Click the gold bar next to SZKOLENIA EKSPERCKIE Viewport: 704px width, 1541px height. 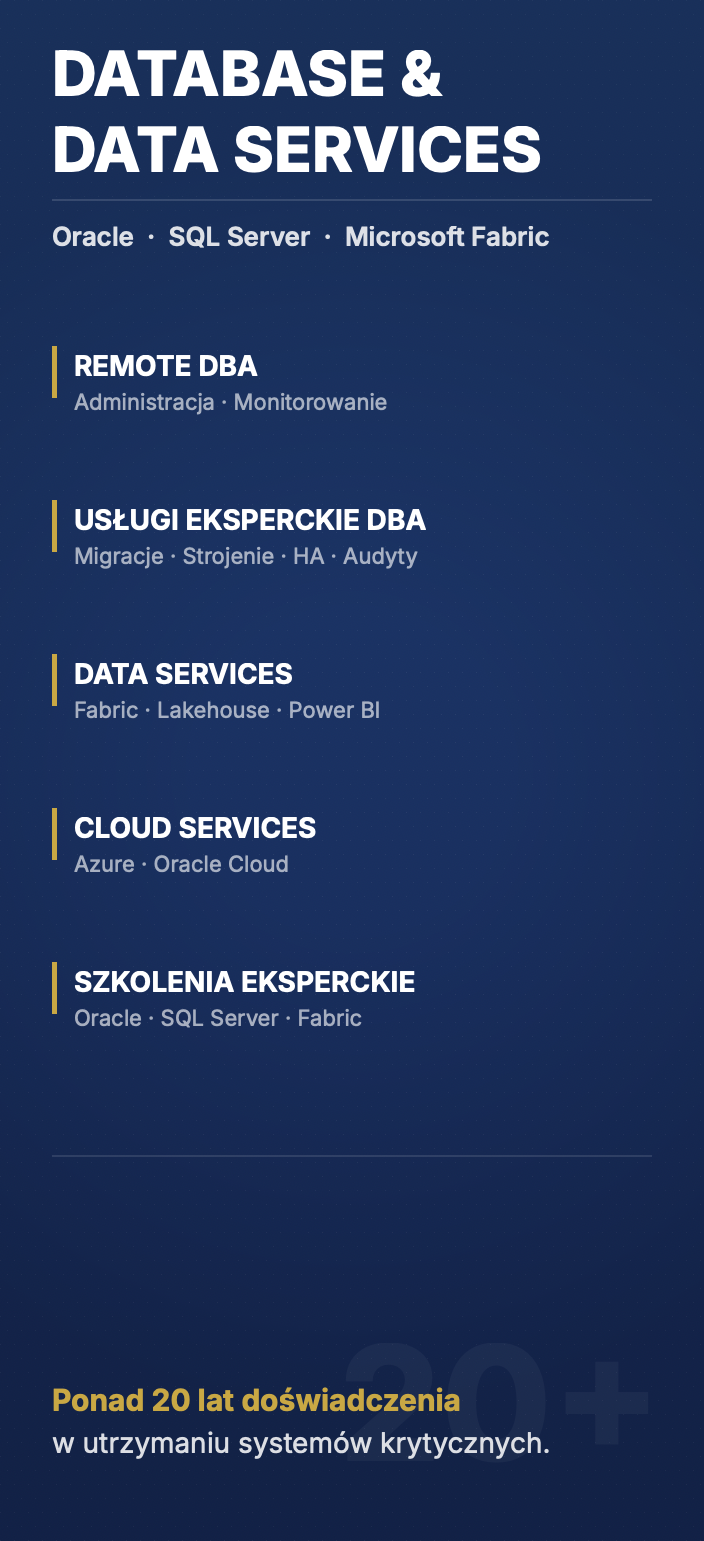pyautogui.click(x=55, y=988)
